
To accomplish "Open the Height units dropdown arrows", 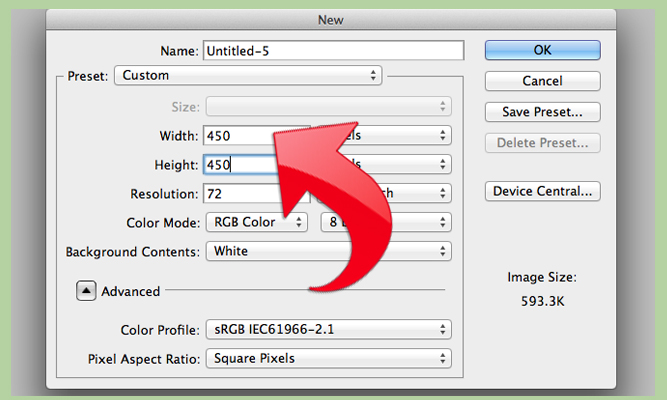I will click(442, 164).
